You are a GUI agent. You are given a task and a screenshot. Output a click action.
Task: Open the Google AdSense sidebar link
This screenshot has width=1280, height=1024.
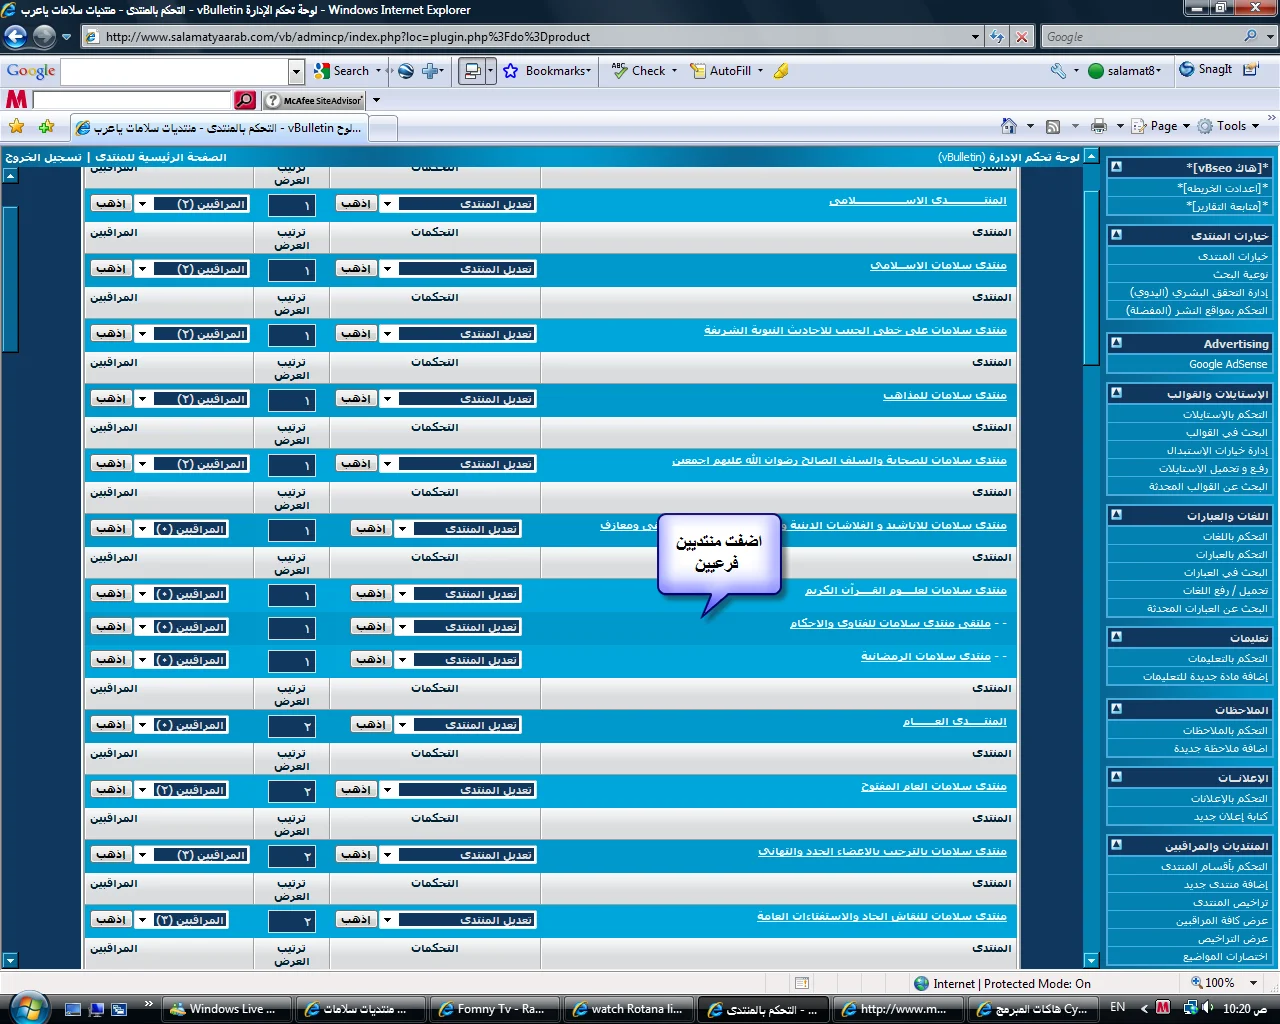click(x=1227, y=364)
